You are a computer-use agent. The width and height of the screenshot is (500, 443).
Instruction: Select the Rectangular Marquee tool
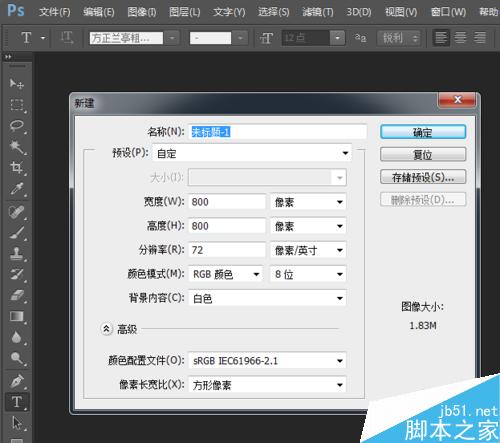coord(17,105)
